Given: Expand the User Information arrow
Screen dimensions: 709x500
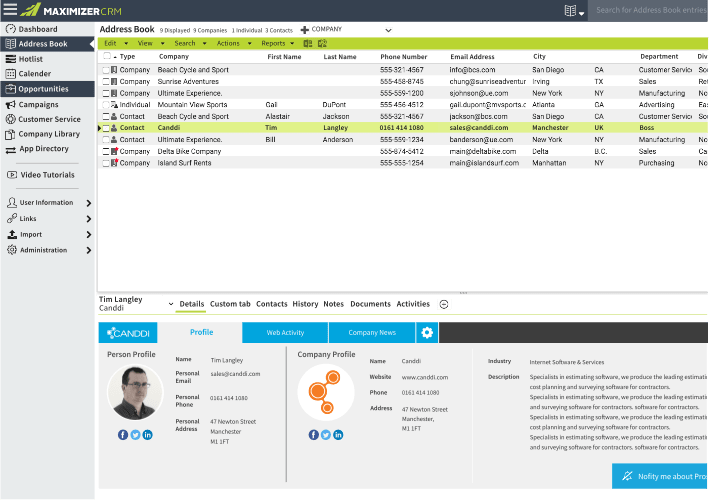Looking at the screenshot, I should point(89,203).
